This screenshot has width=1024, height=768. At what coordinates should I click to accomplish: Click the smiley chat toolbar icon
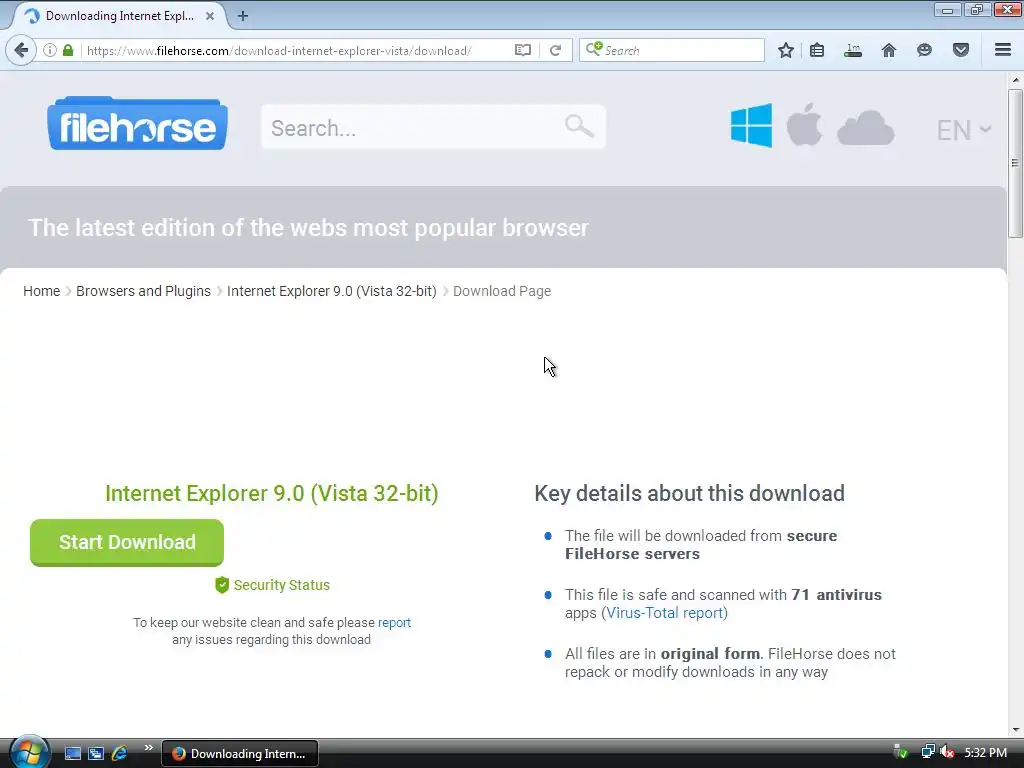(924, 50)
